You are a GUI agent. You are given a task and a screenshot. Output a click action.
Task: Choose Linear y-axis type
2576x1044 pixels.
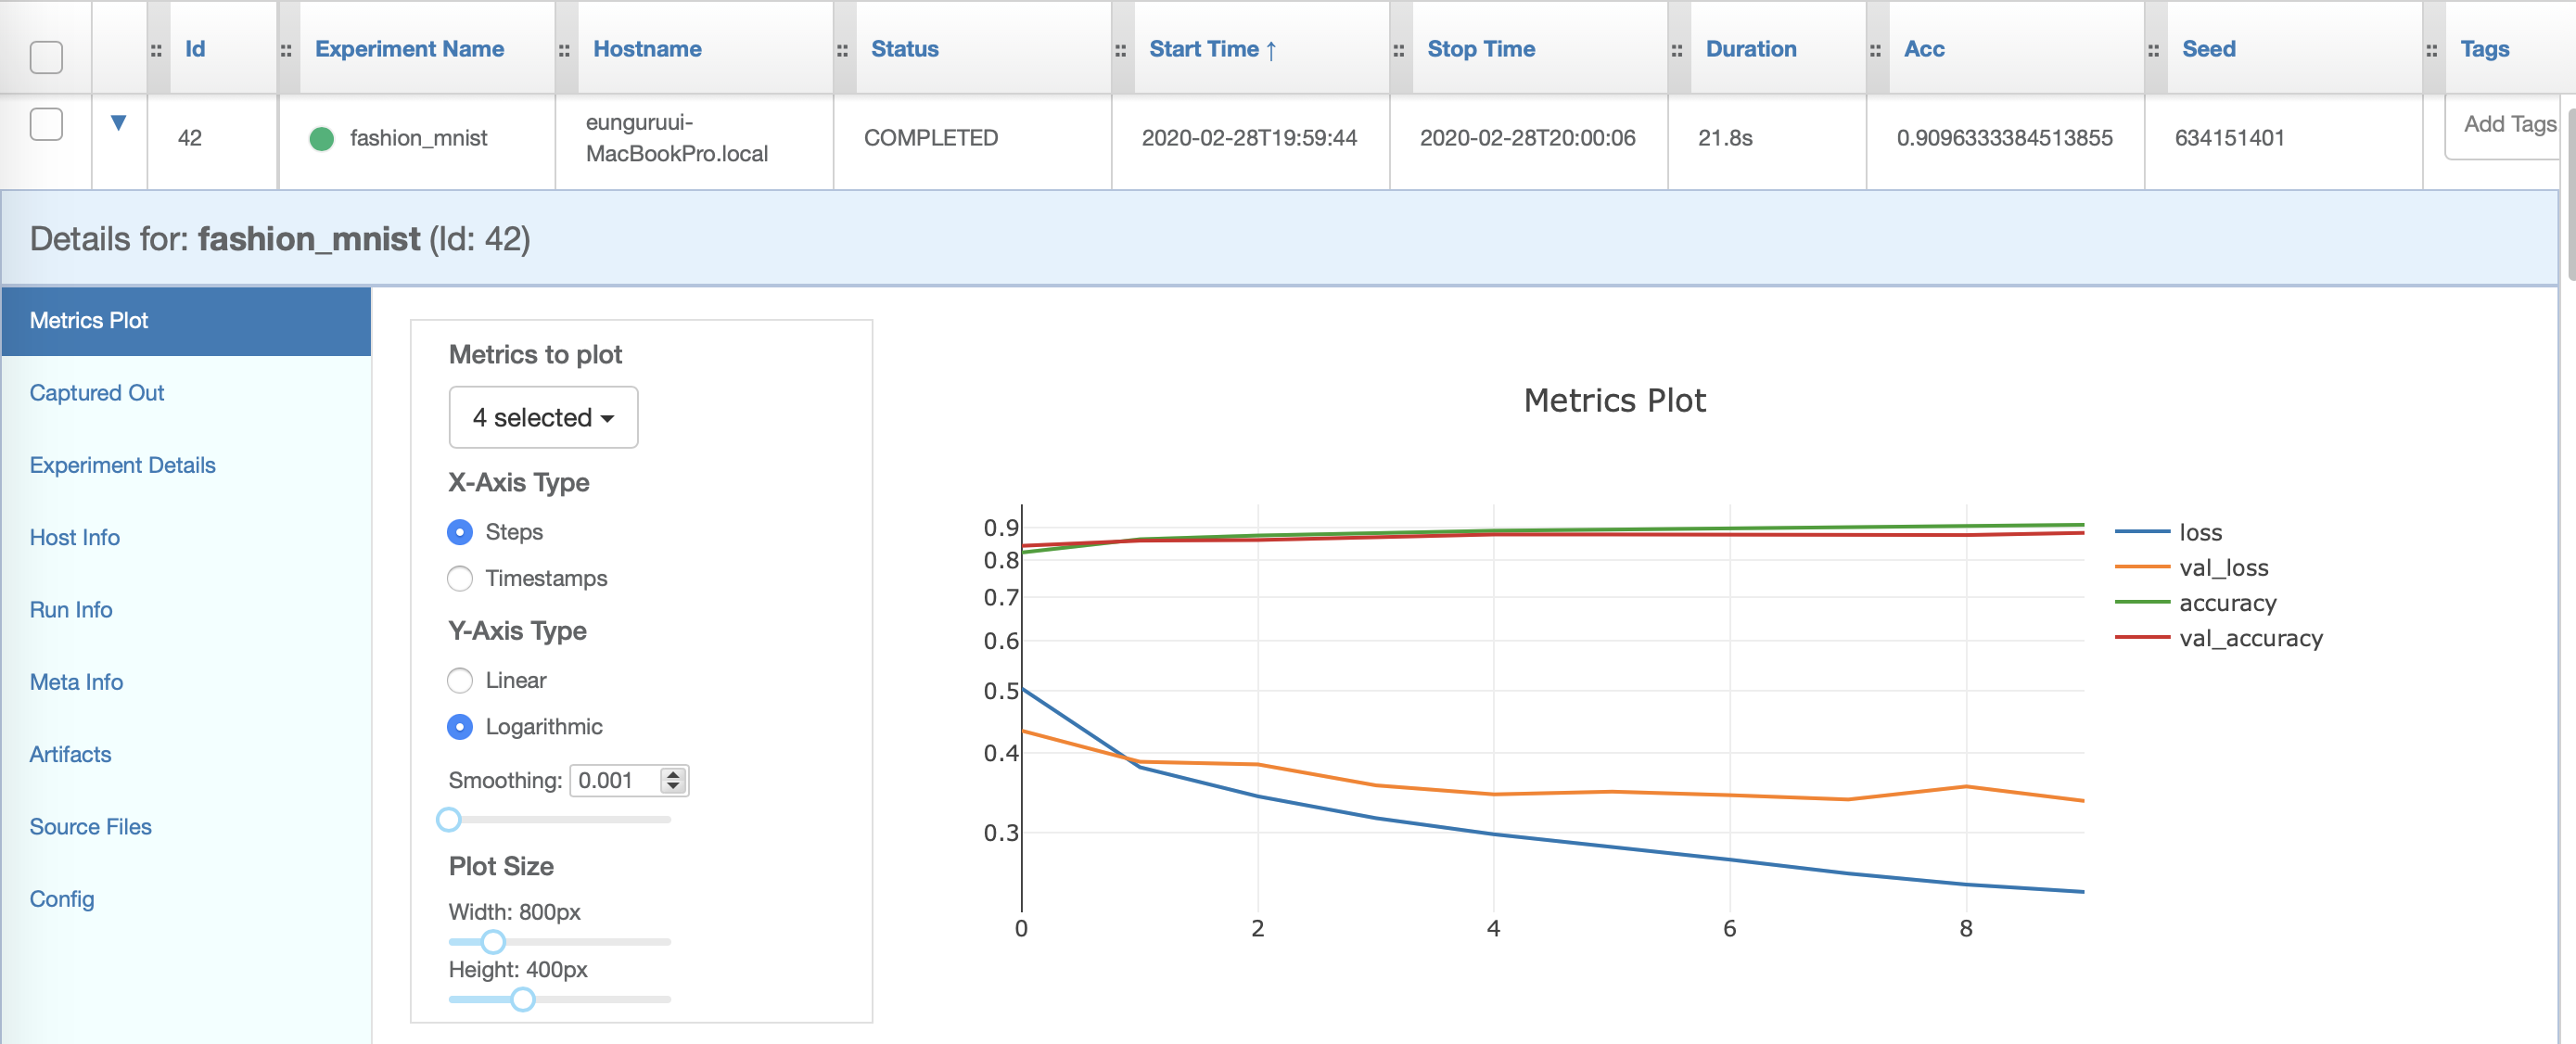tap(460, 681)
